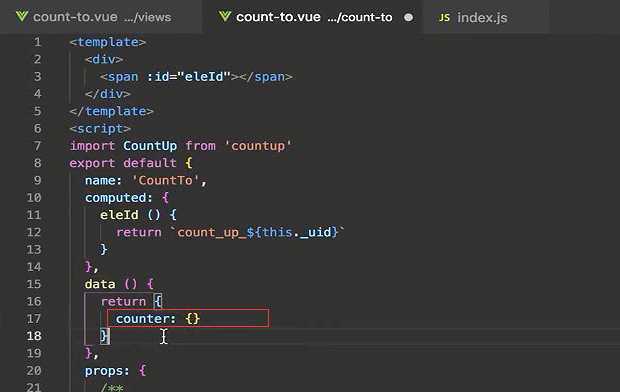Click line number 18 in the gutter
This screenshot has width=620, height=392.
coord(34,336)
